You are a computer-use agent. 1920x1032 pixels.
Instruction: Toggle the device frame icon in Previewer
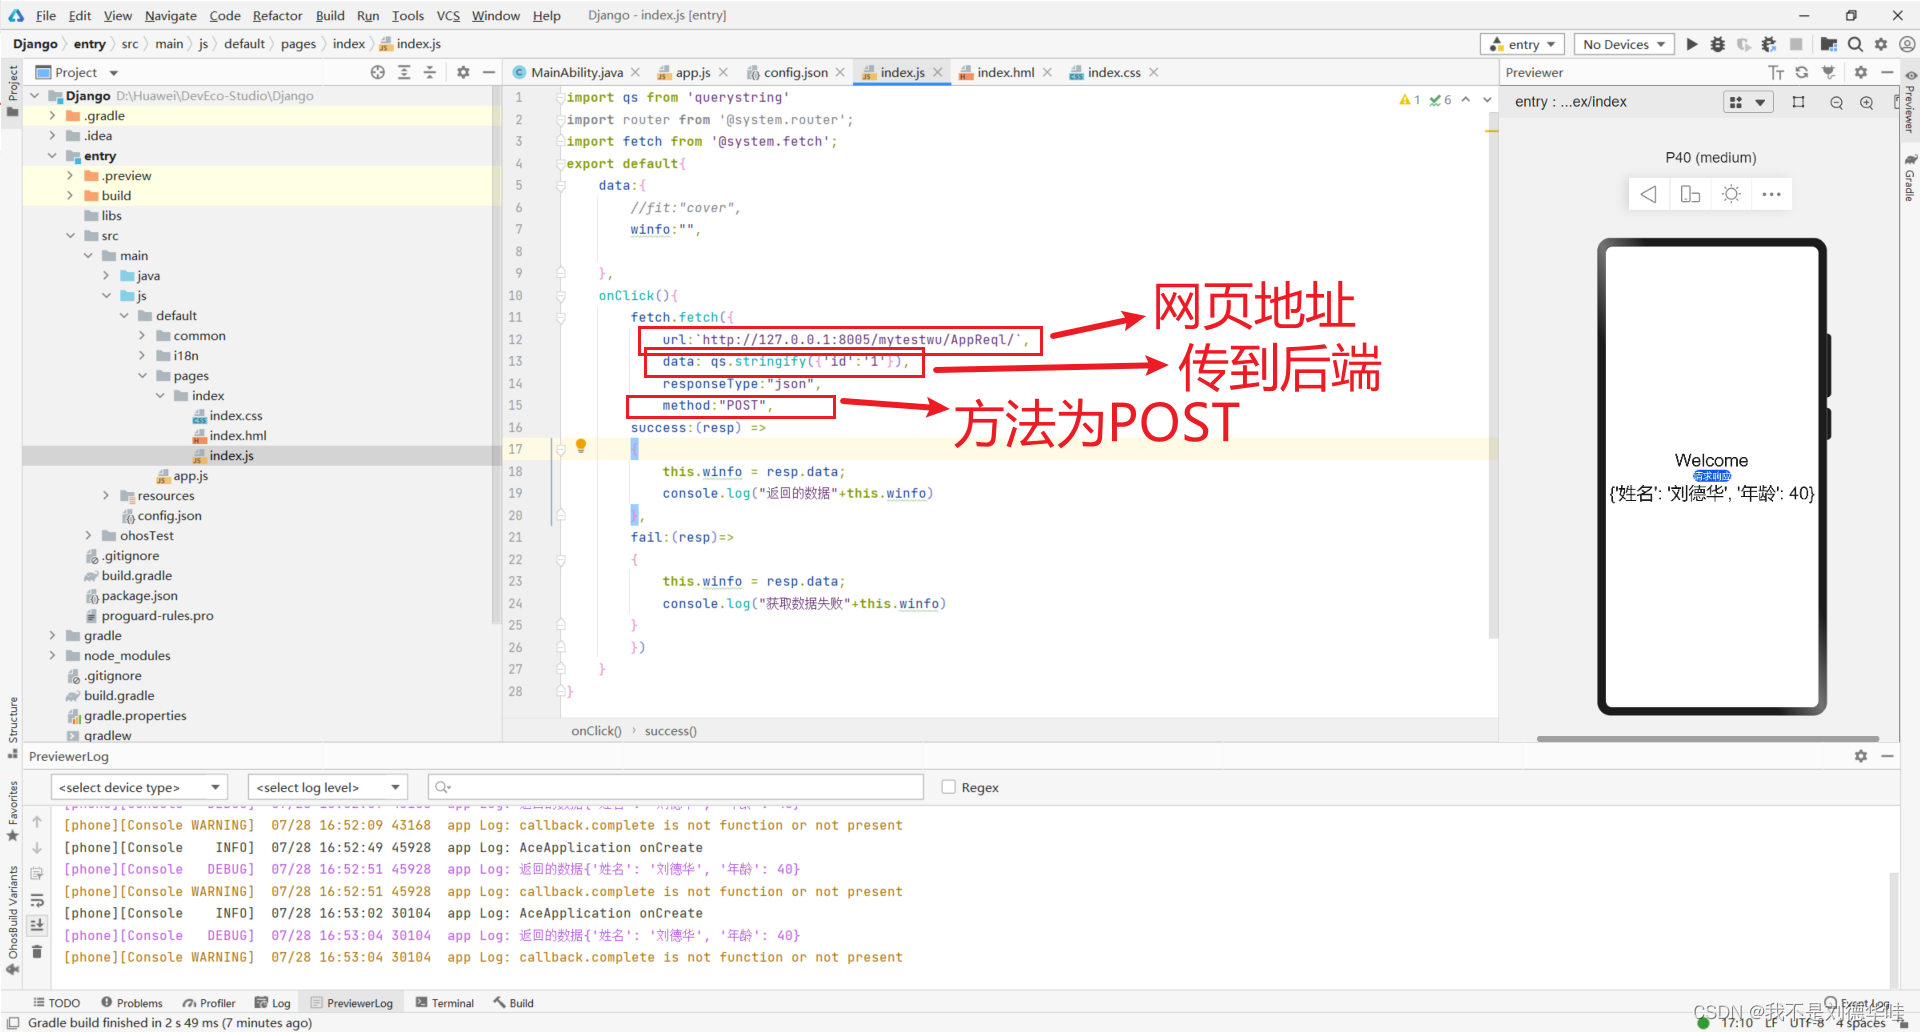coord(1799,101)
